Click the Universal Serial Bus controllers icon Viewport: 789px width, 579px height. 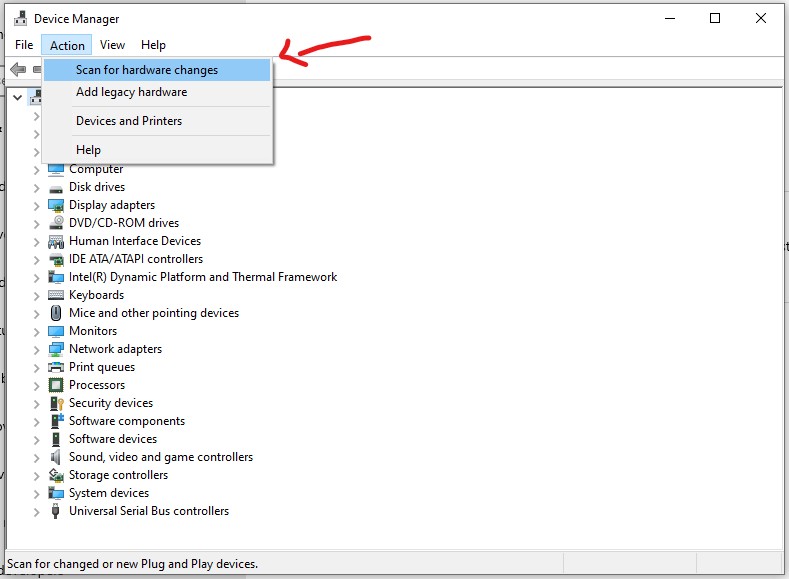coord(56,511)
